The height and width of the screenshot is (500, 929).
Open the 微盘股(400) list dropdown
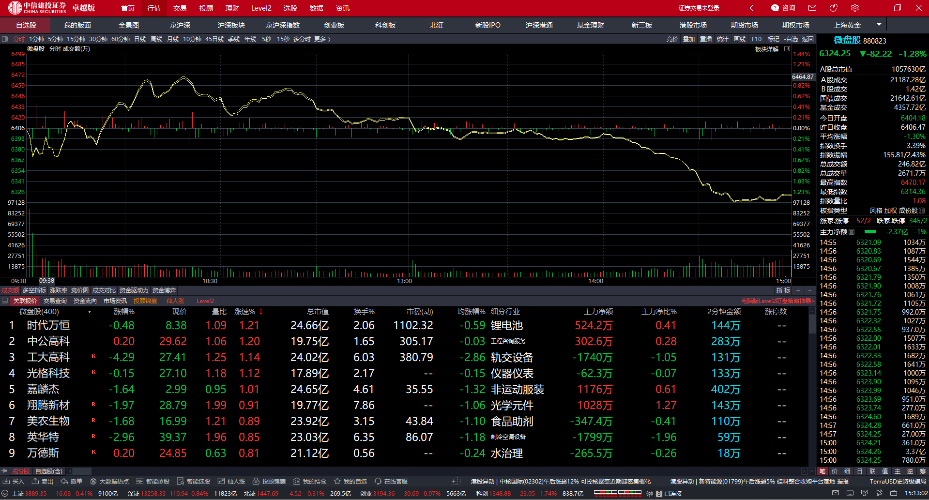(23, 310)
